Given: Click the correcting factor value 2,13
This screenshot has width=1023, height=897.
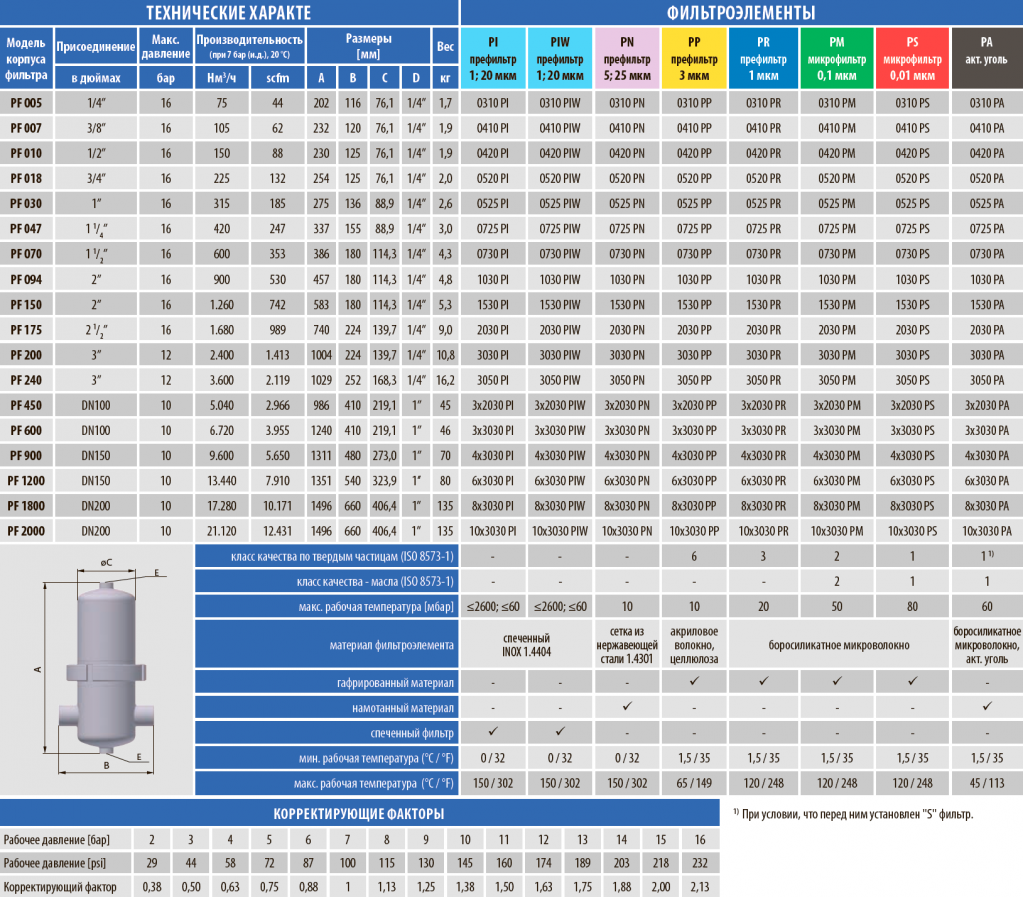Looking at the screenshot, I should click(699, 886).
